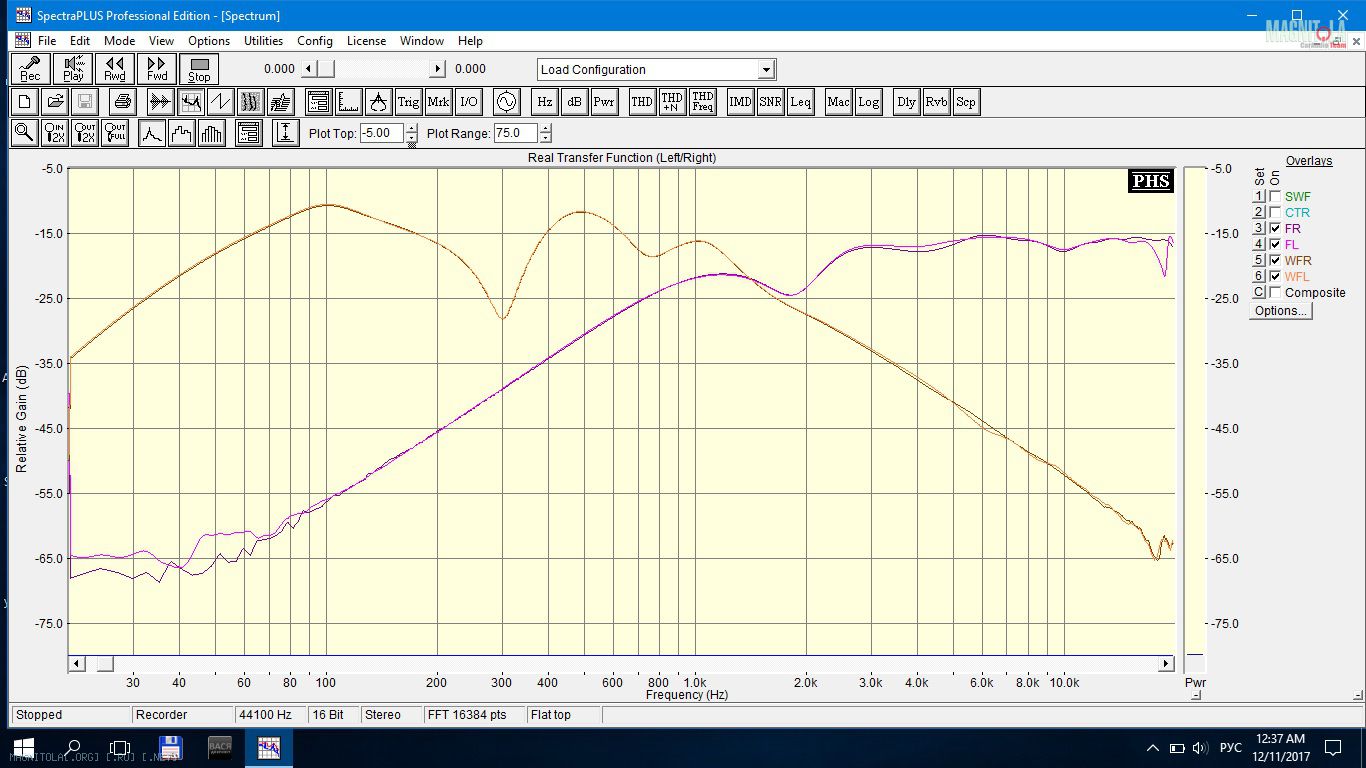Select the Zoom Out Full icon
This screenshot has width=1366, height=768.
pyautogui.click(x=116, y=133)
